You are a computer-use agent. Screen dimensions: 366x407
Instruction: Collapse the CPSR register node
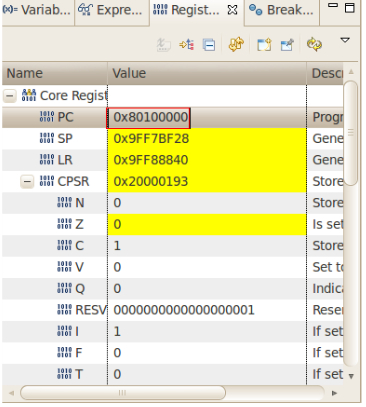[x=27, y=182]
